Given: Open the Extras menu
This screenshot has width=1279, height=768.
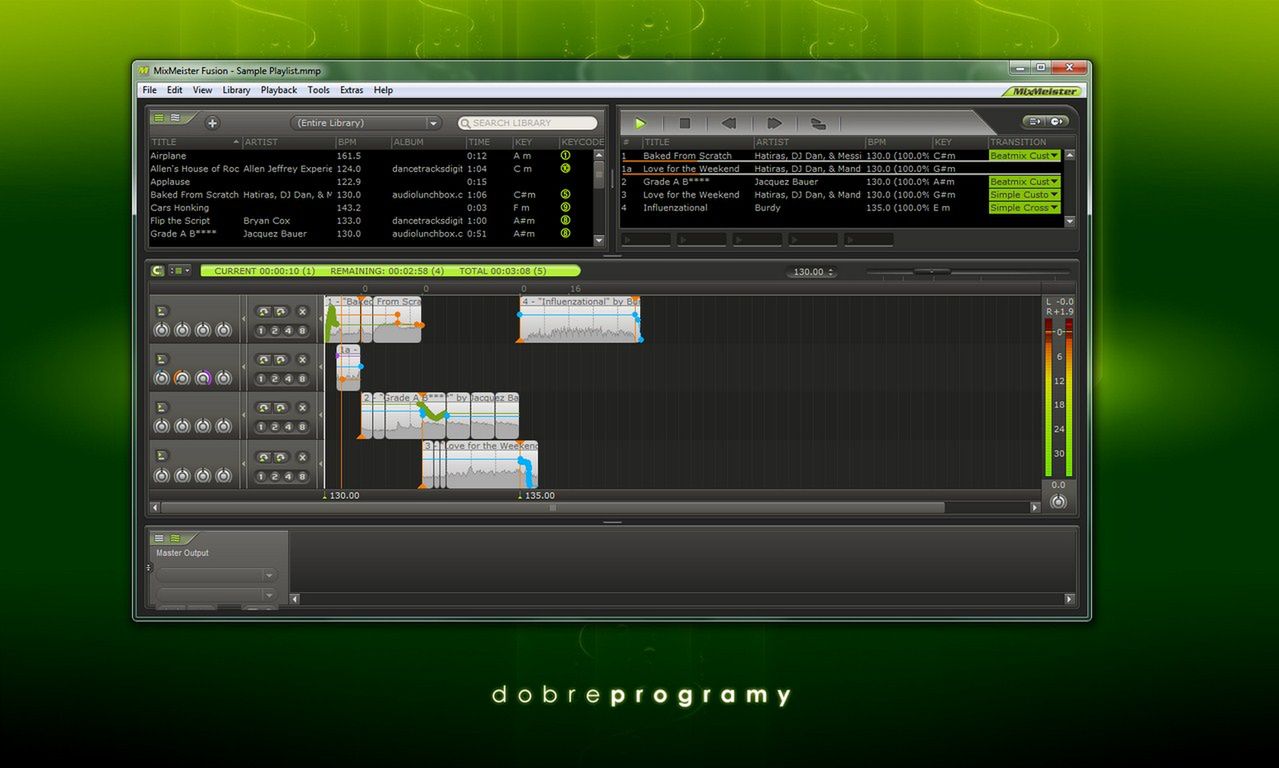Looking at the screenshot, I should click(x=352, y=90).
